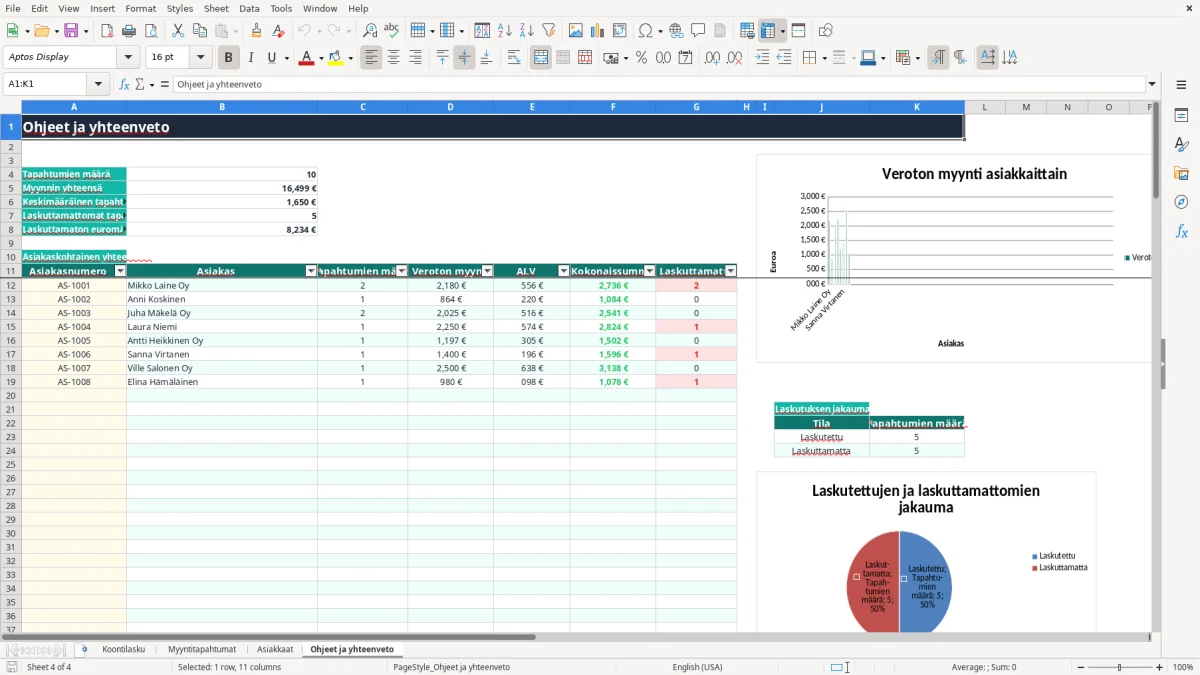
Task: Switch to the Myyntitapahtumat sheet tab
Action: (202, 649)
